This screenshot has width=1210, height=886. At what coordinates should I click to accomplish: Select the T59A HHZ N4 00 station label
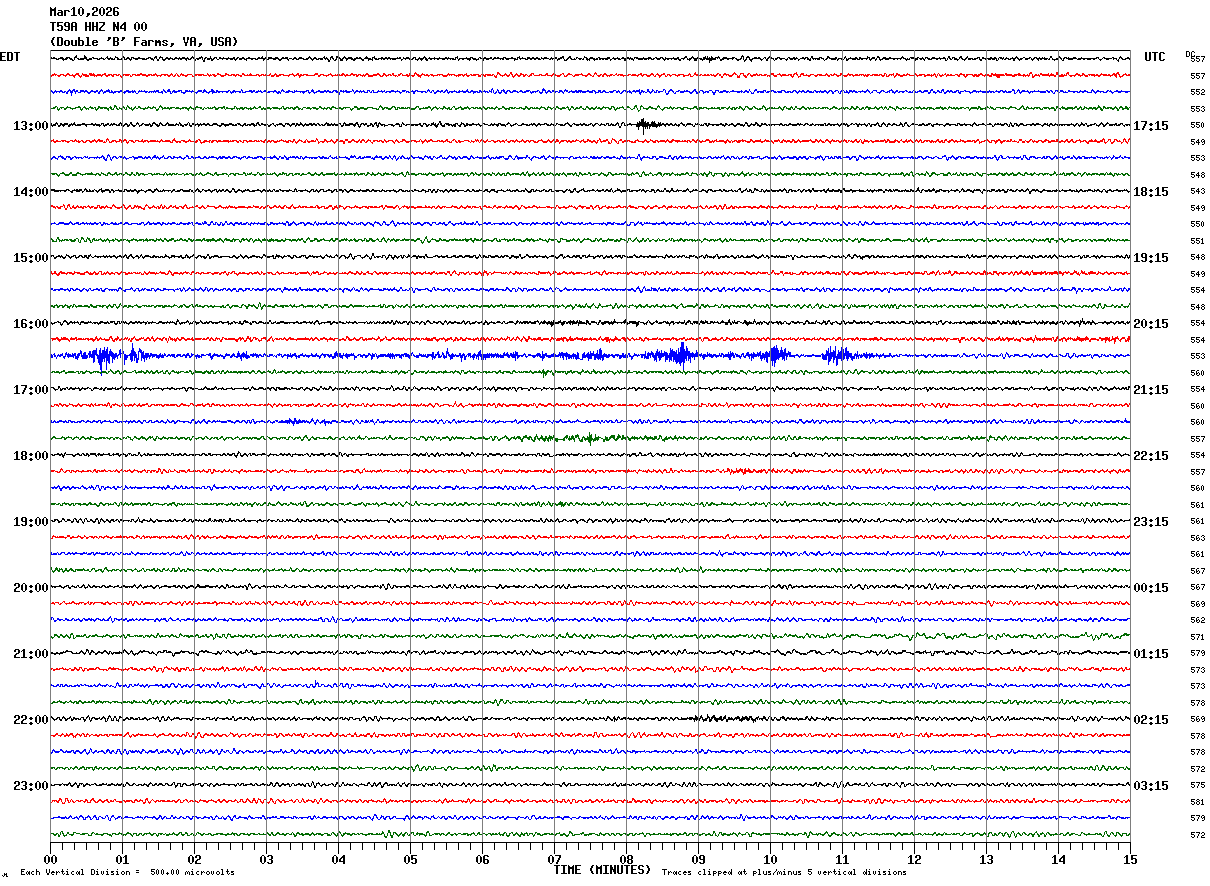coord(98,27)
